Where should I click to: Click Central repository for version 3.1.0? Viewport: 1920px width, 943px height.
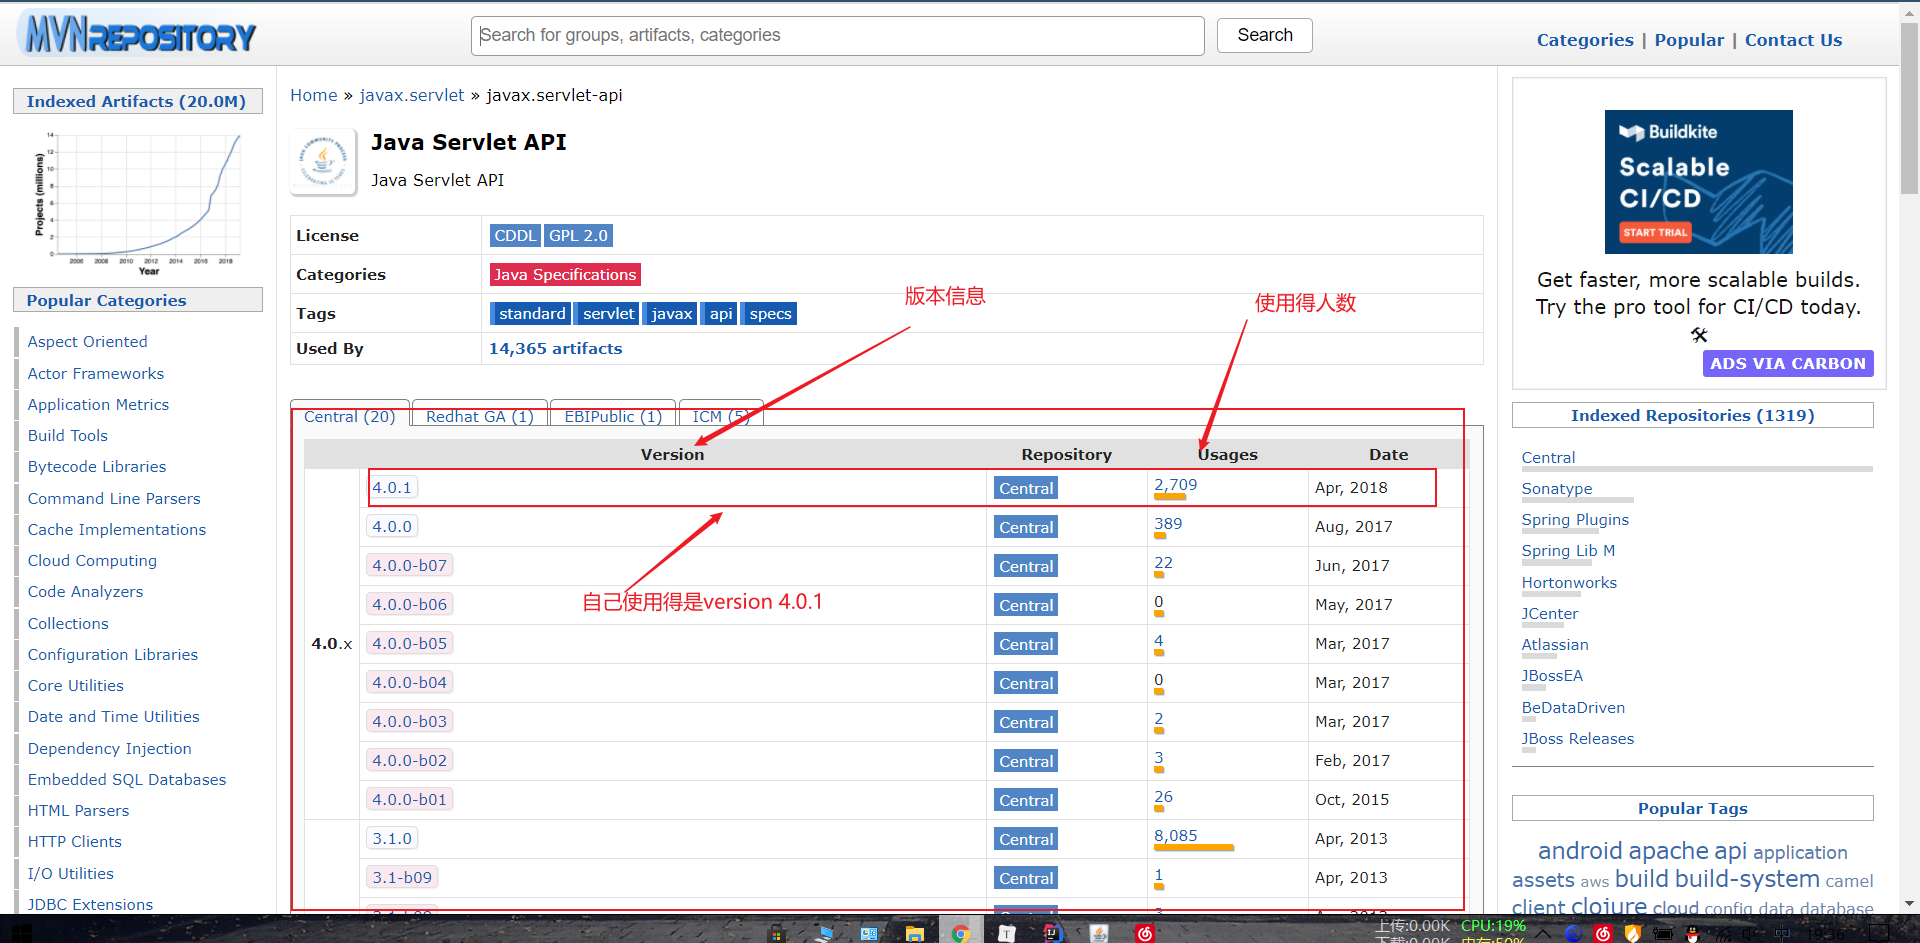1026,839
